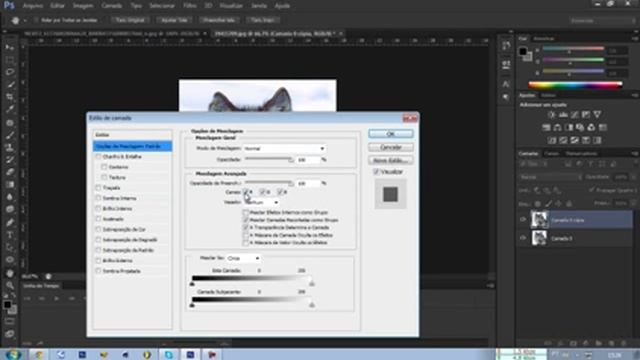Add a Color Balance adjustment layer
The height and width of the screenshot is (360, 640).
point(558,128)
